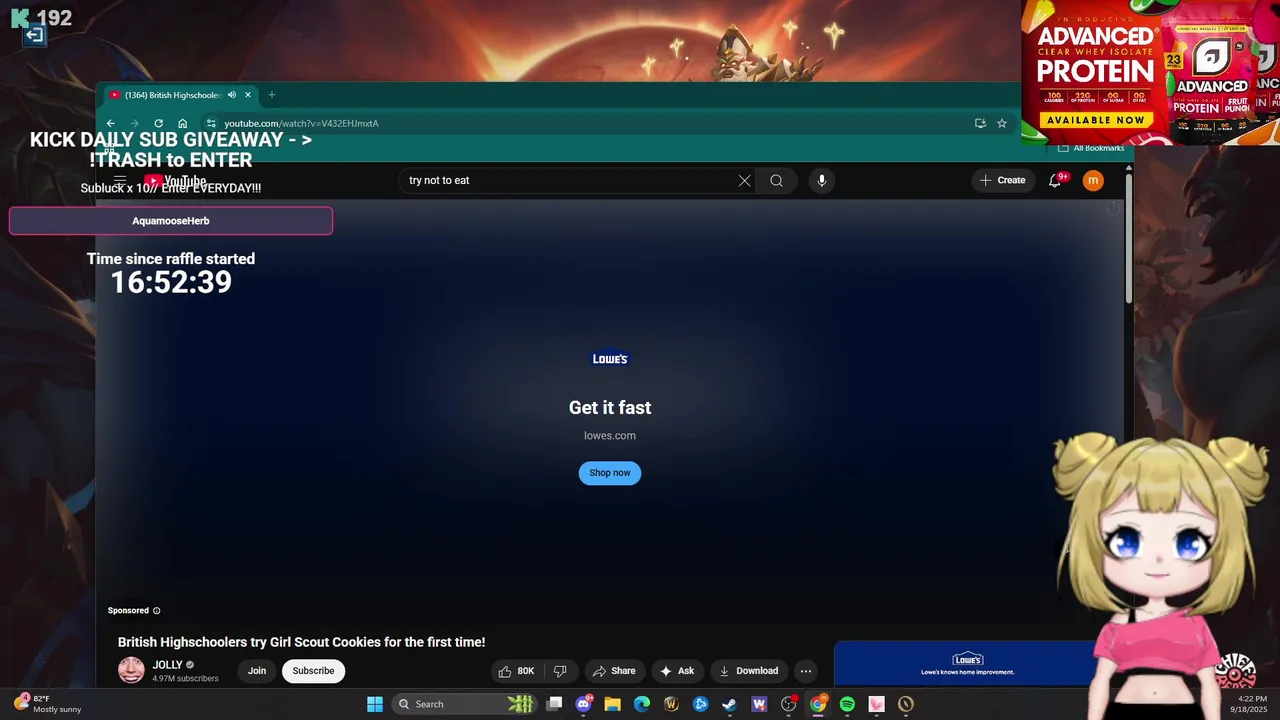Open the lowes.com ad link
Image resolution: width=1280 pixels, height=720 pixels.
point(610,435)
